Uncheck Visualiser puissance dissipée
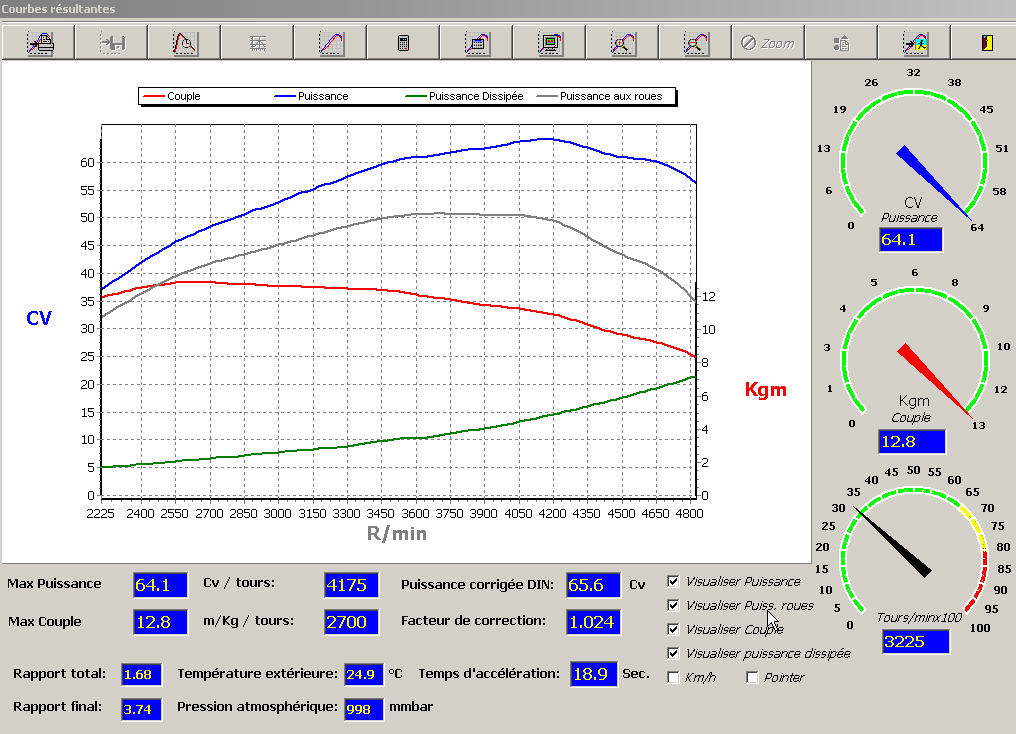This screenshot has height=734, width=1016. pyautogui.click(x=673, y=653)
